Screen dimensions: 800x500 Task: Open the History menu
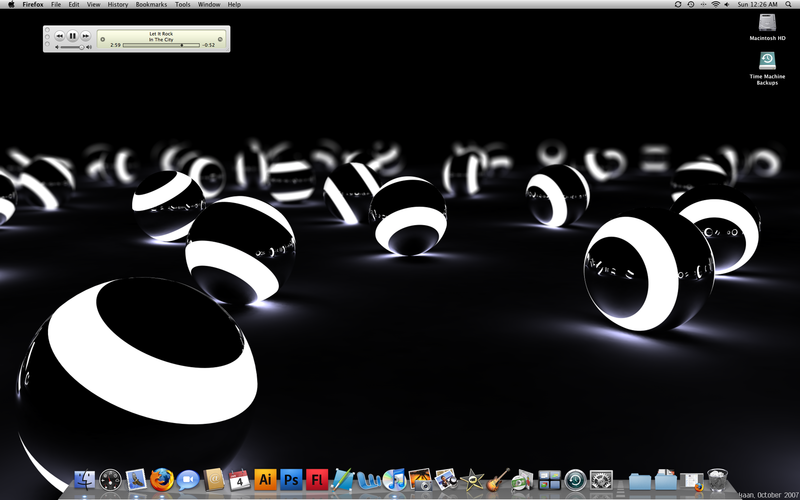(x=118, y=4)
